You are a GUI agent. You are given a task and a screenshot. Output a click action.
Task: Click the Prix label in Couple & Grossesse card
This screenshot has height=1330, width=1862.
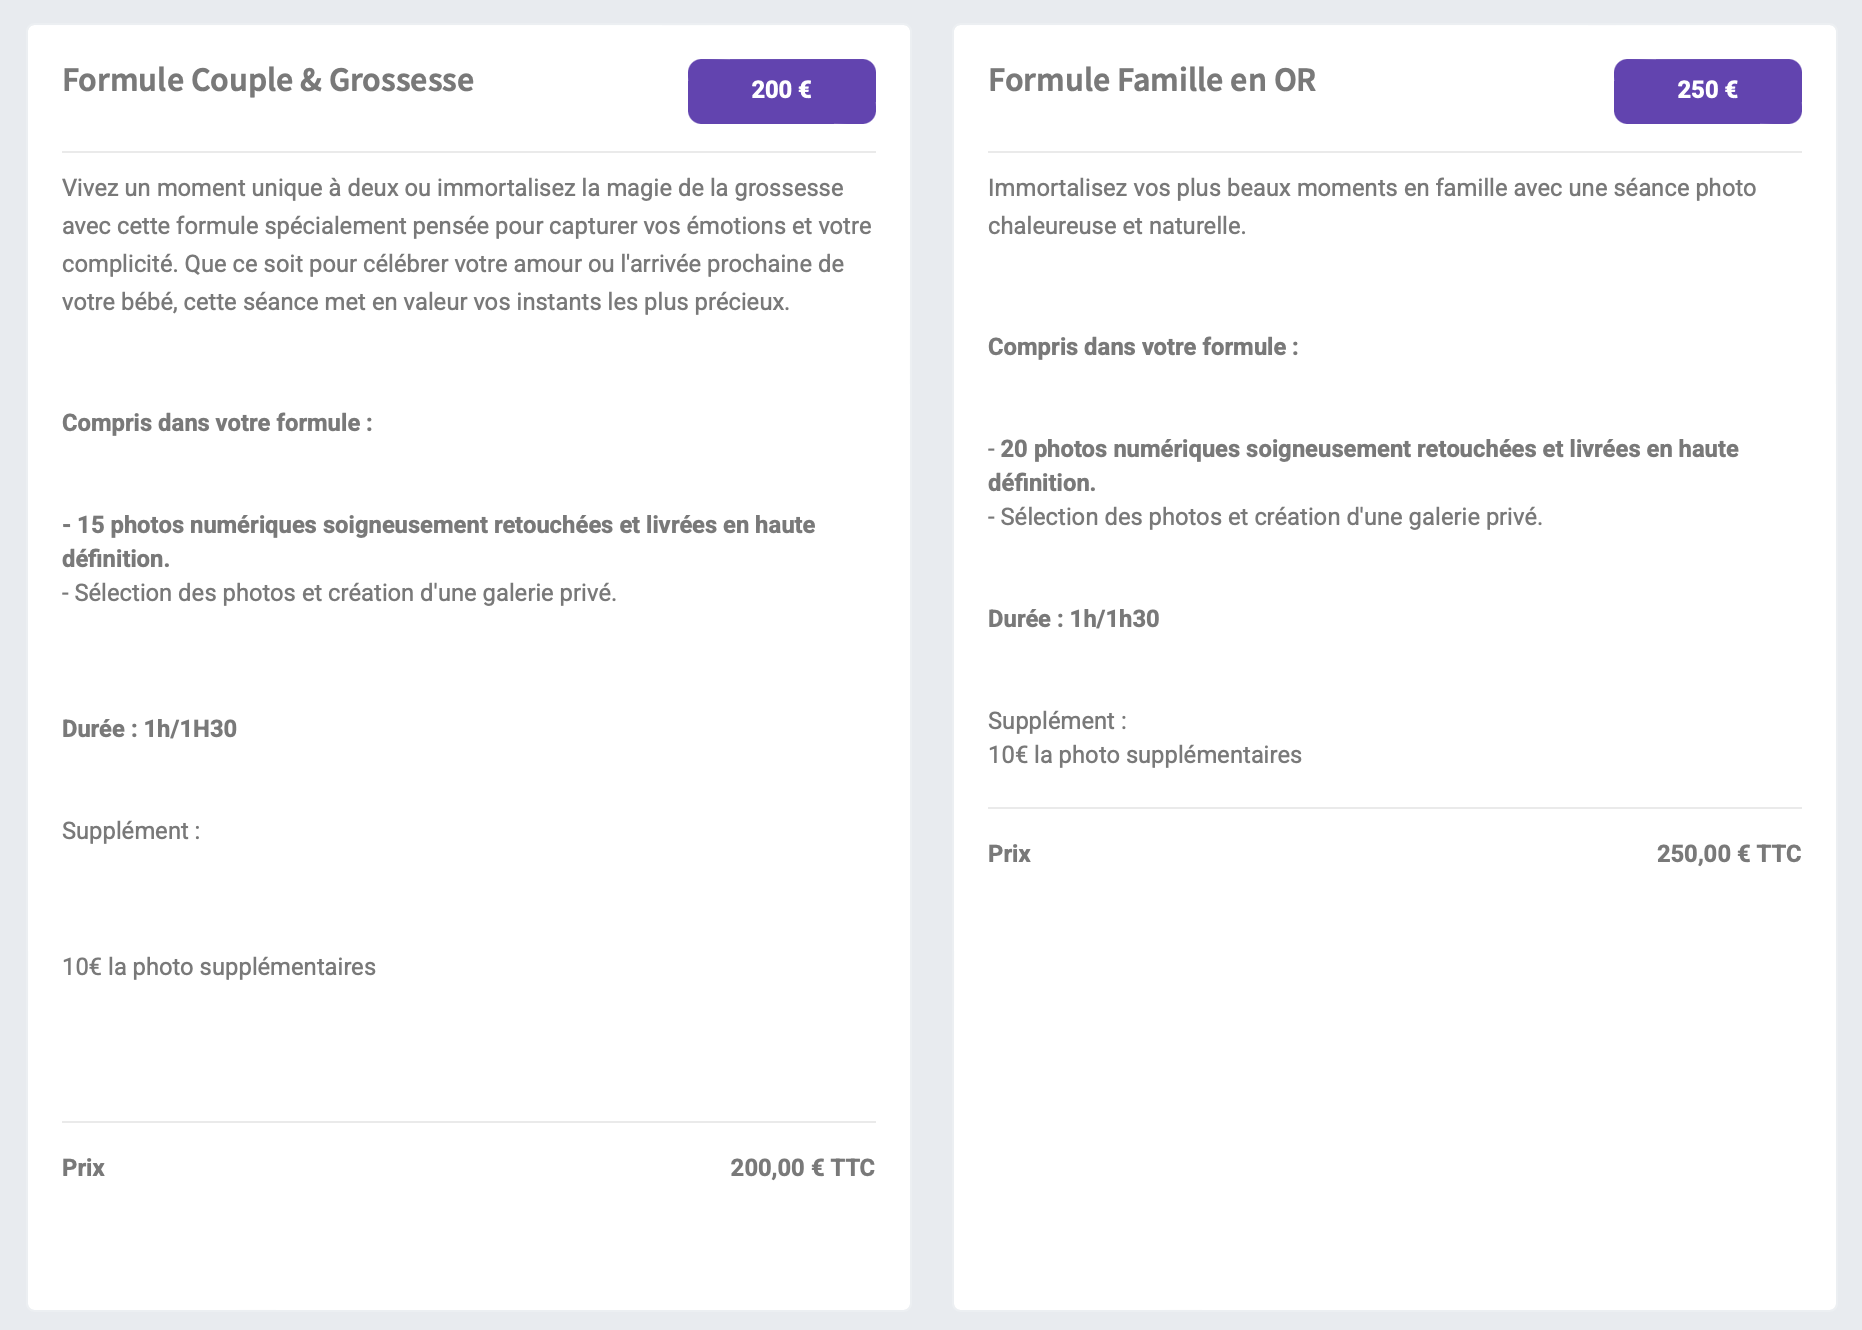[84, 1168]
